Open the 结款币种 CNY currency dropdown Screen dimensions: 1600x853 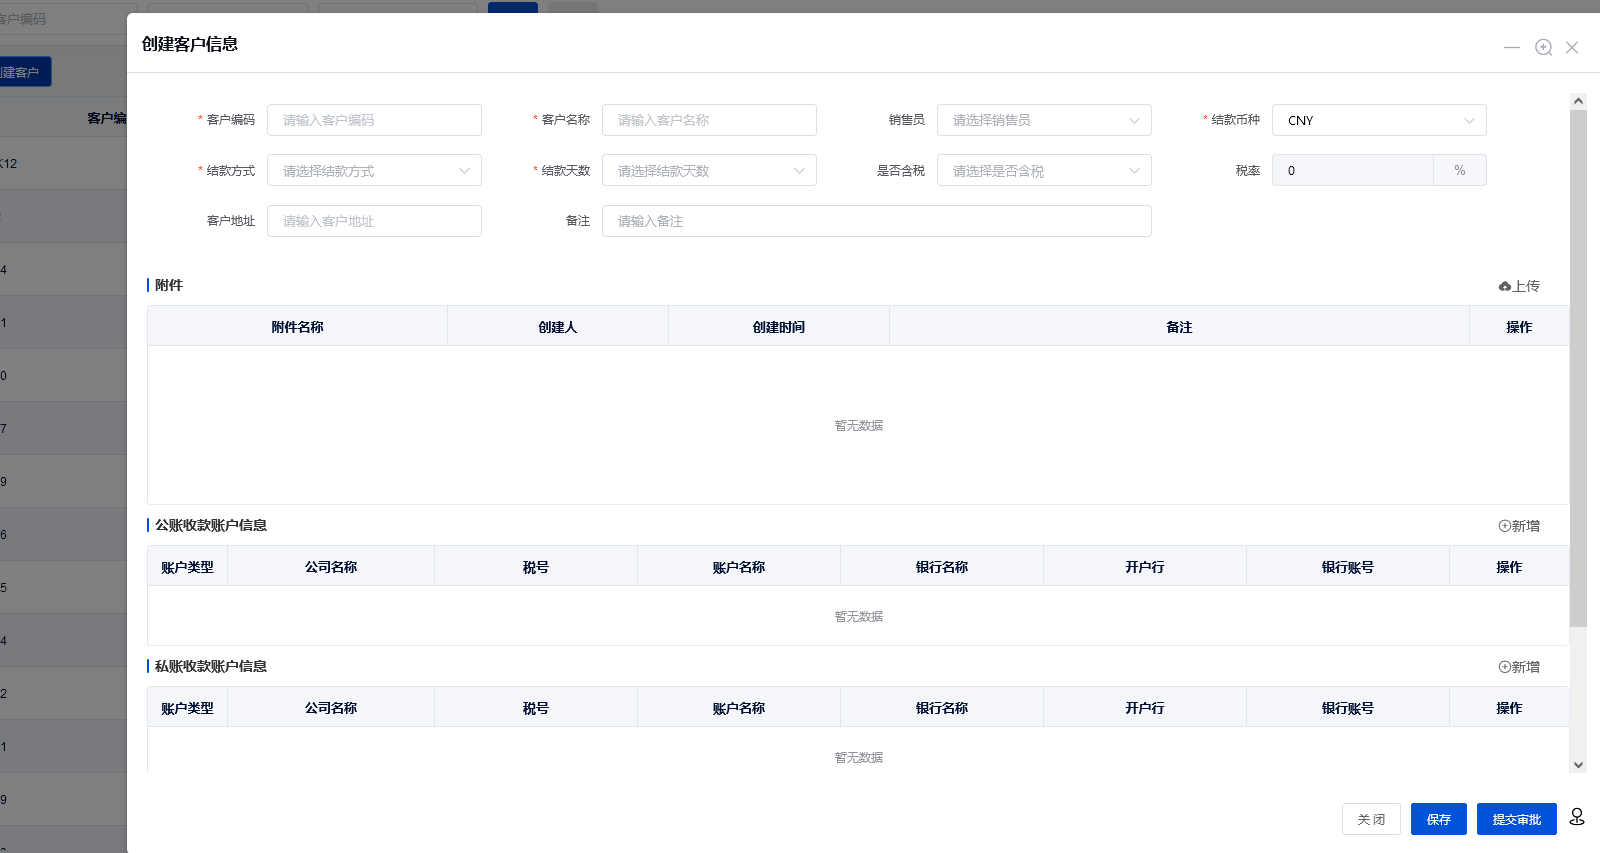[x=1379, y=120]
